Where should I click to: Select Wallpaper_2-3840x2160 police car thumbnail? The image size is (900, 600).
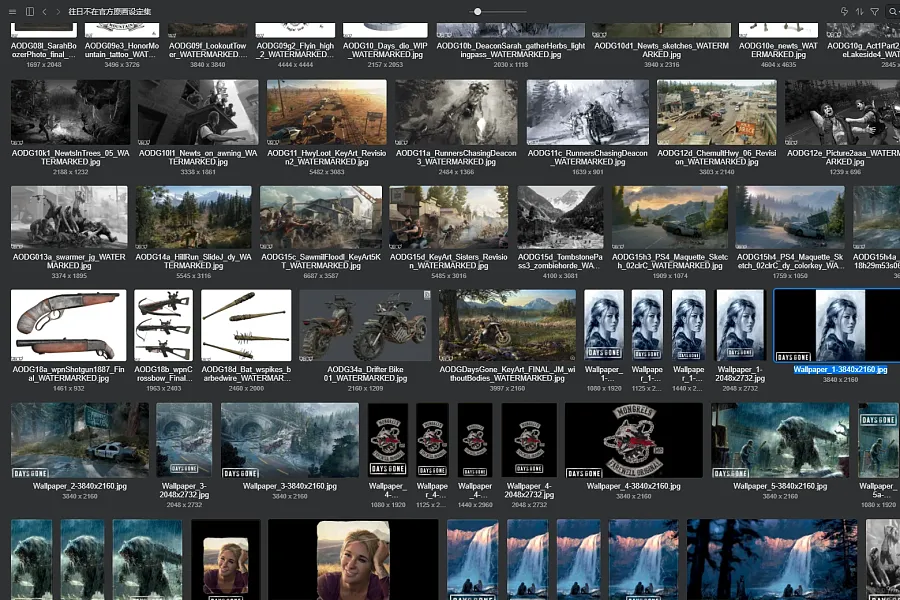(80, 440)
